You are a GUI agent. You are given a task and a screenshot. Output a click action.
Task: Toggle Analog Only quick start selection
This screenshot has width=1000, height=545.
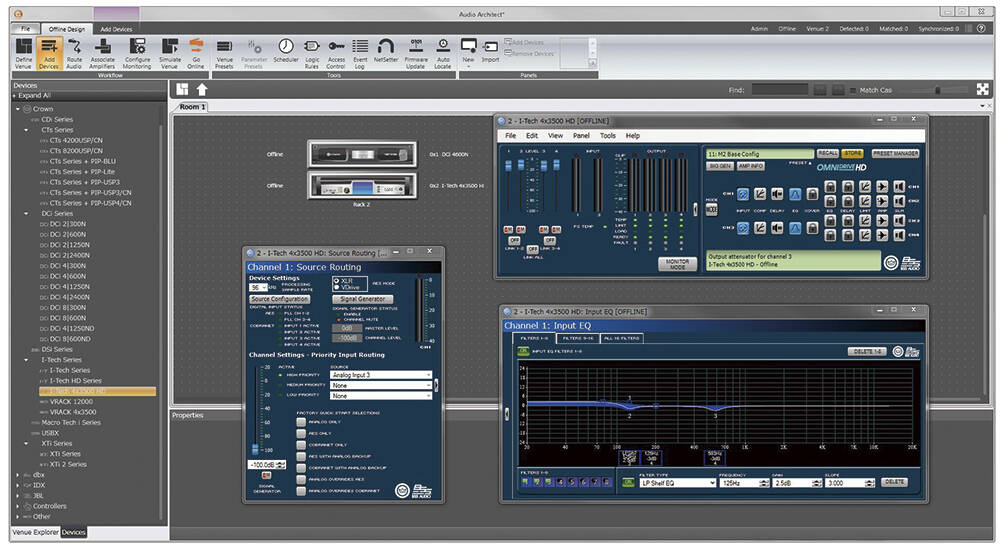(301, 421)
